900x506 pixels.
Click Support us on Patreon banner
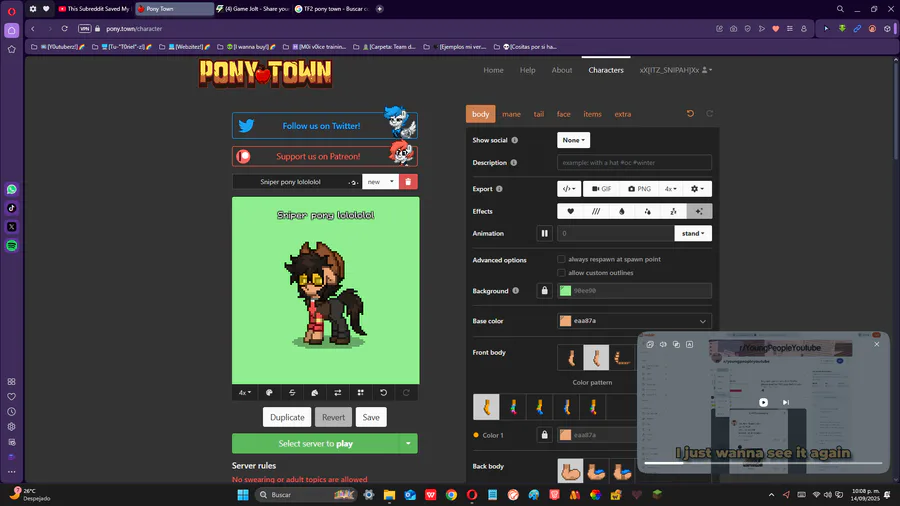coord(325,156)
